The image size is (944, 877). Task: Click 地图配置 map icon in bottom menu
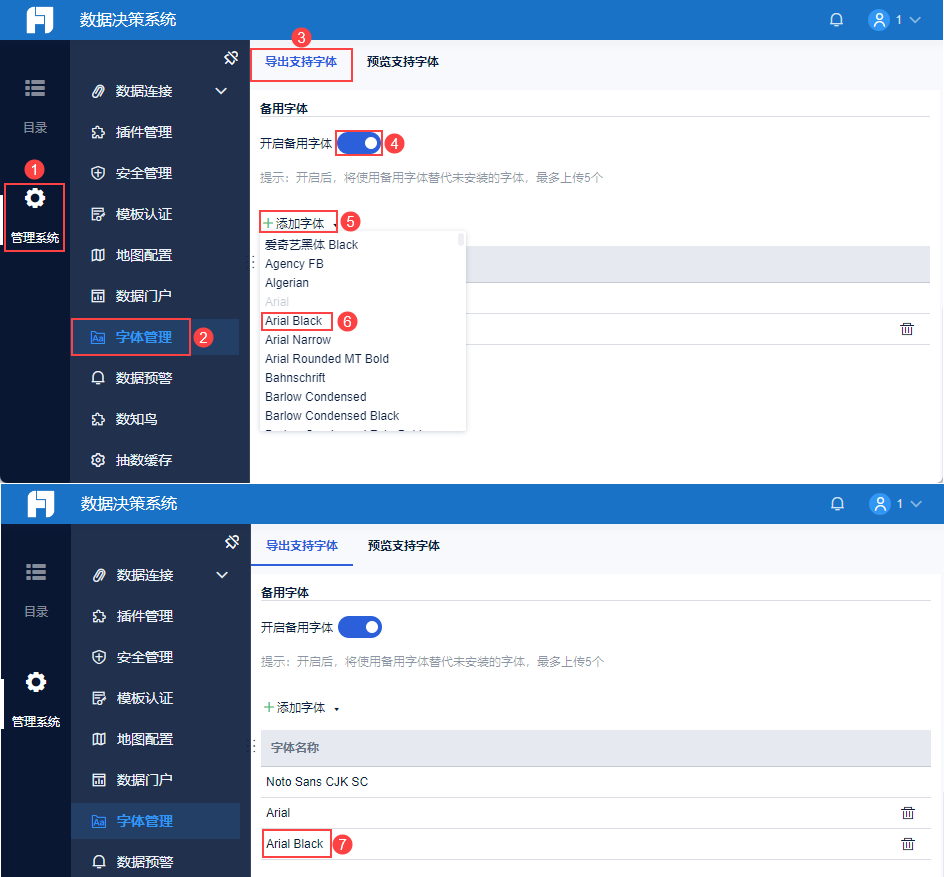(x=99, y=739)
